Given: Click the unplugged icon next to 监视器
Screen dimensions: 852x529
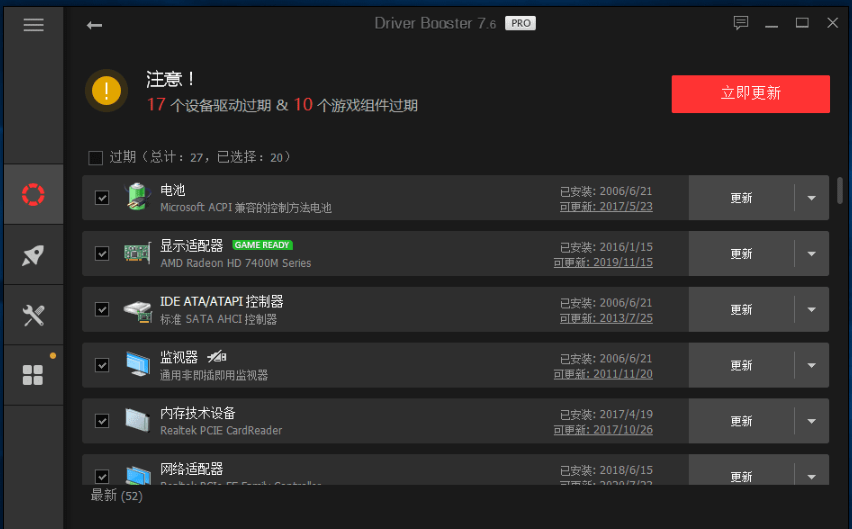Looking at the screenshot, I should pyautogui.click(x=216, y=357).
